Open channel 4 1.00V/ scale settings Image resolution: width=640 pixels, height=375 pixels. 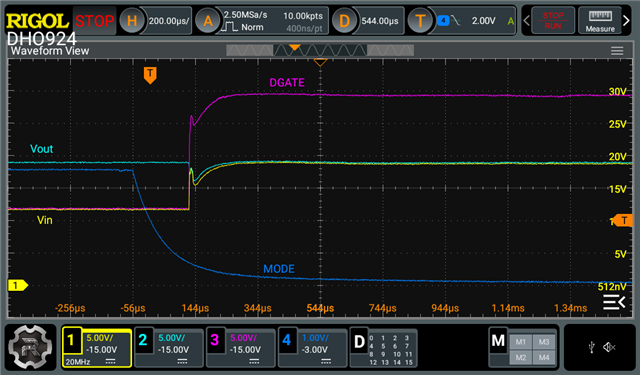322,344
